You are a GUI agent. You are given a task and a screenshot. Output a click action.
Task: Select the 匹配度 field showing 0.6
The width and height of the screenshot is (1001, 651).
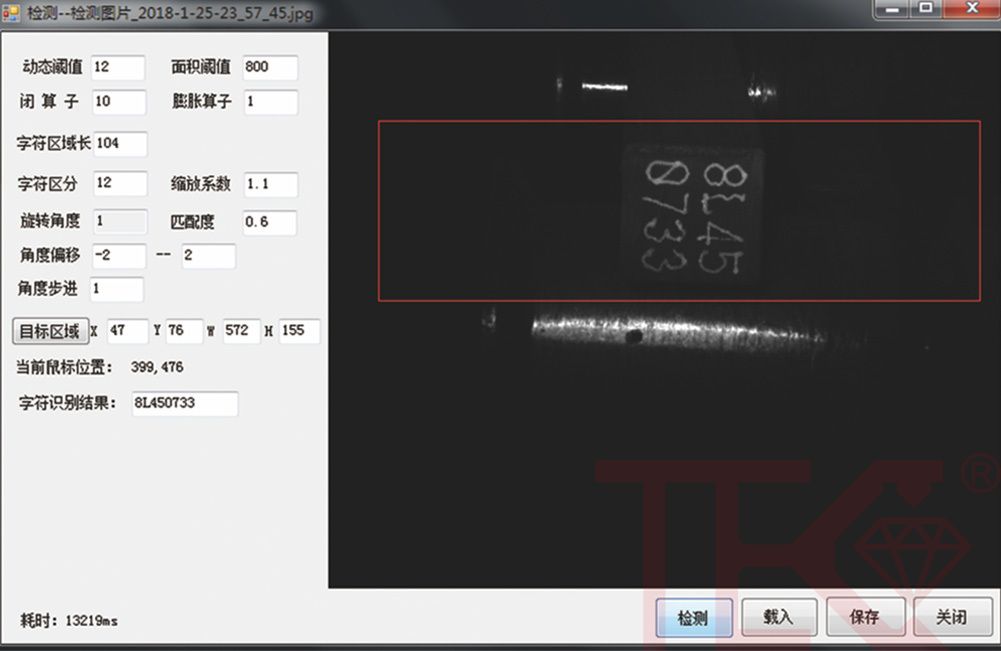(x=270, y=222)
